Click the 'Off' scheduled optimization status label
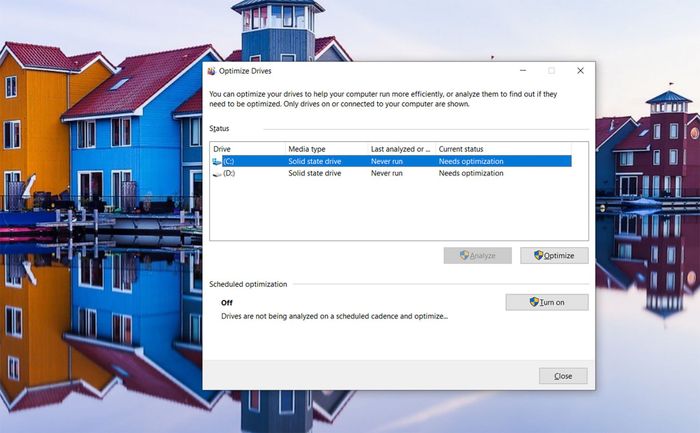The image size is (700, 433). pyautogui.click(x=227, y=302)
